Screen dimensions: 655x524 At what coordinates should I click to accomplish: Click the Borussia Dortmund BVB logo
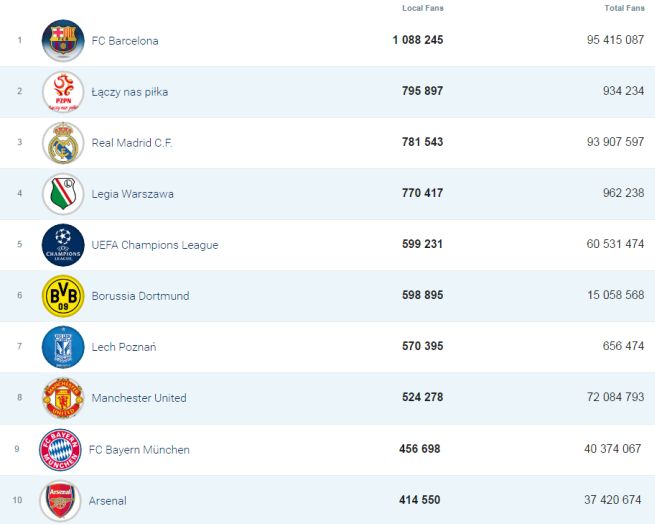point(63,296)
